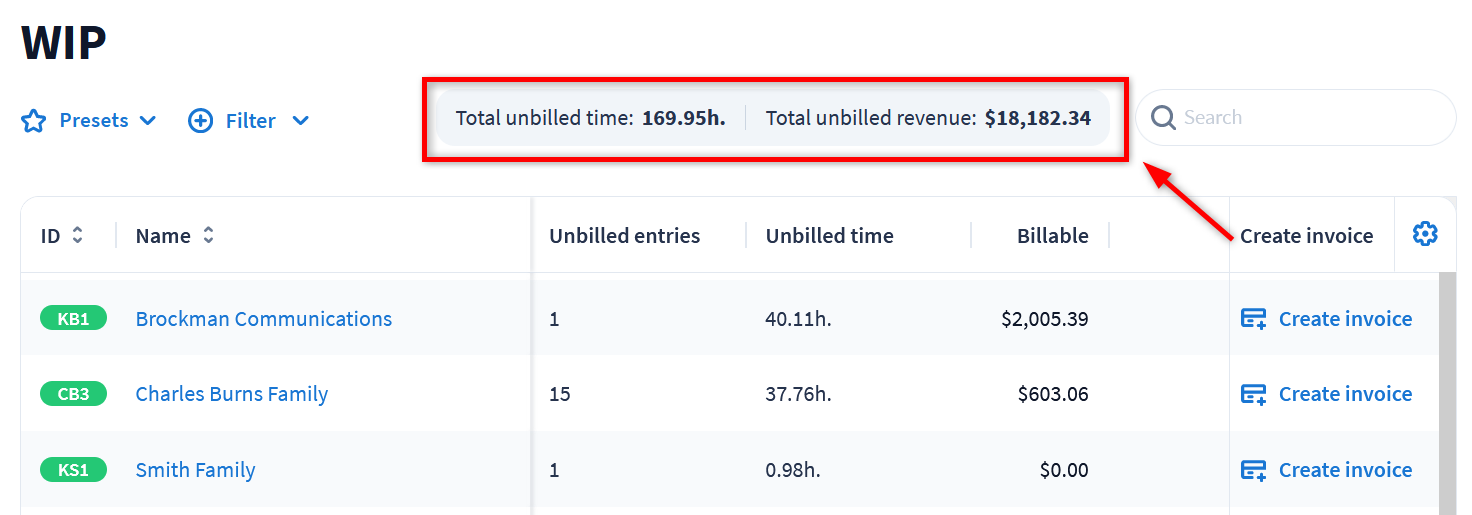Image resolution: width=1472 pixels, height=515 pixels.
Task: Click the magnifying glass search icon
Action: click(1163, 118)
